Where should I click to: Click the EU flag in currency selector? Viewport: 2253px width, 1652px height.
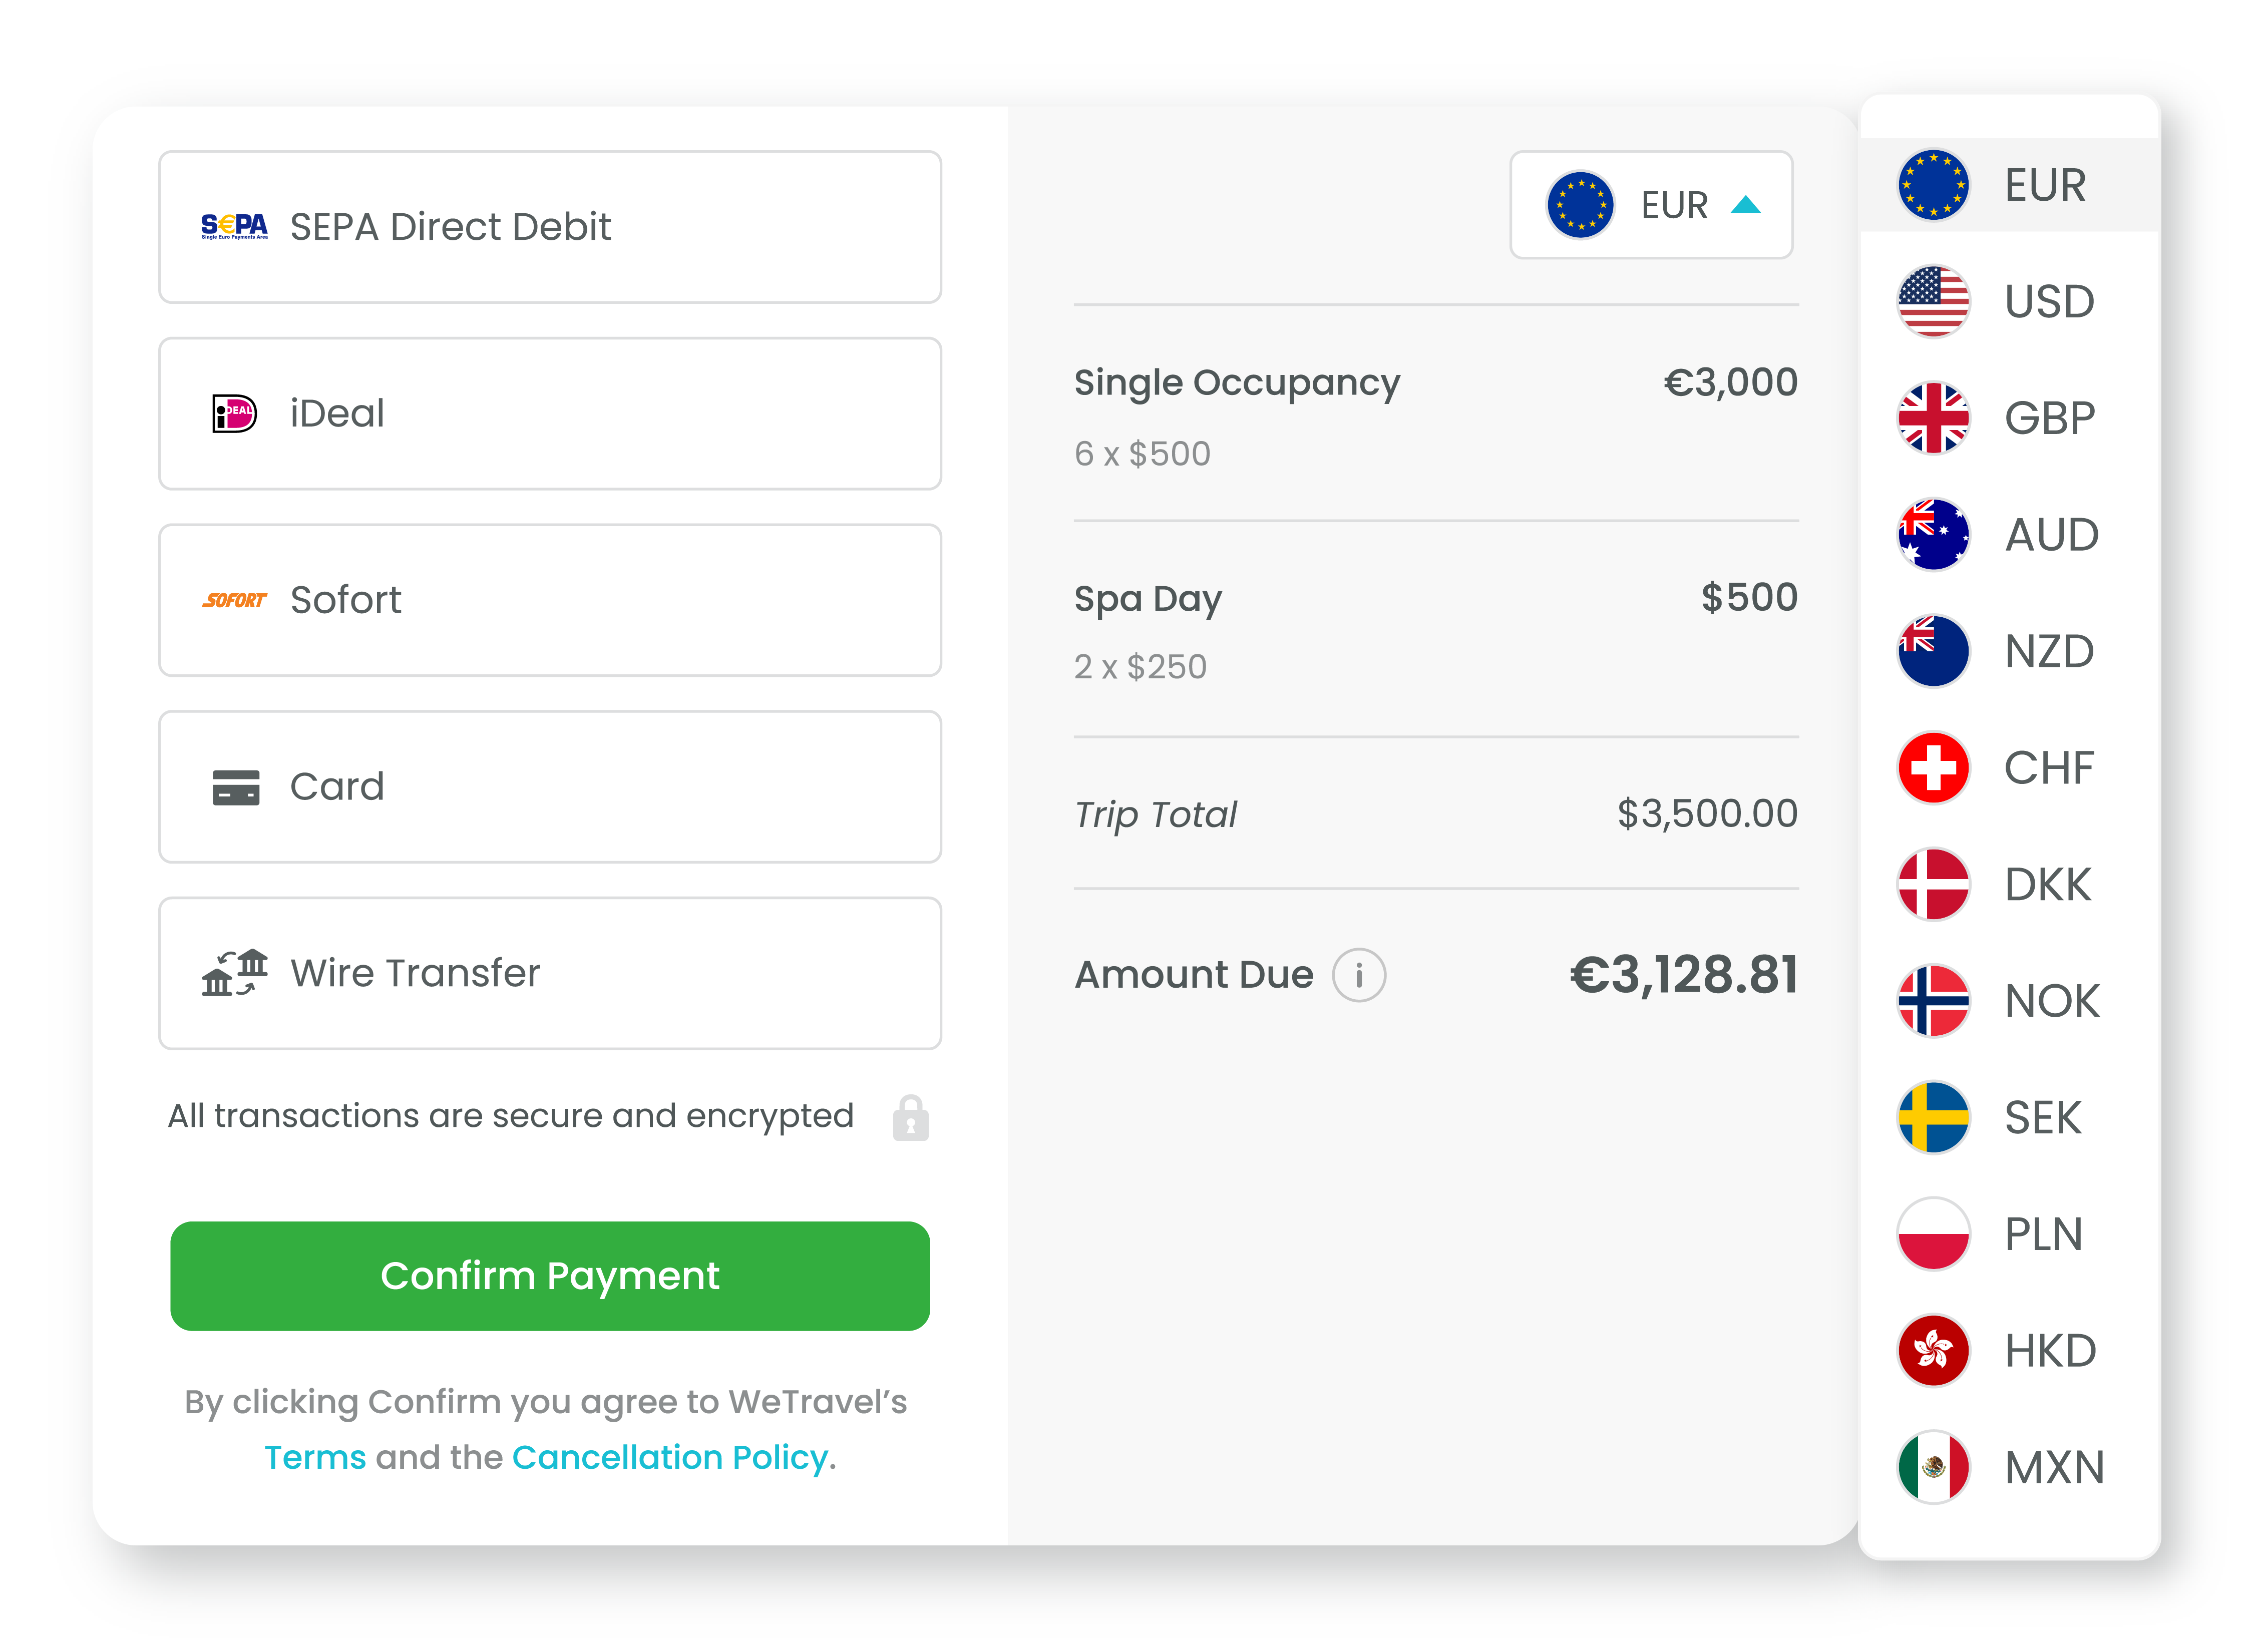1579,205
